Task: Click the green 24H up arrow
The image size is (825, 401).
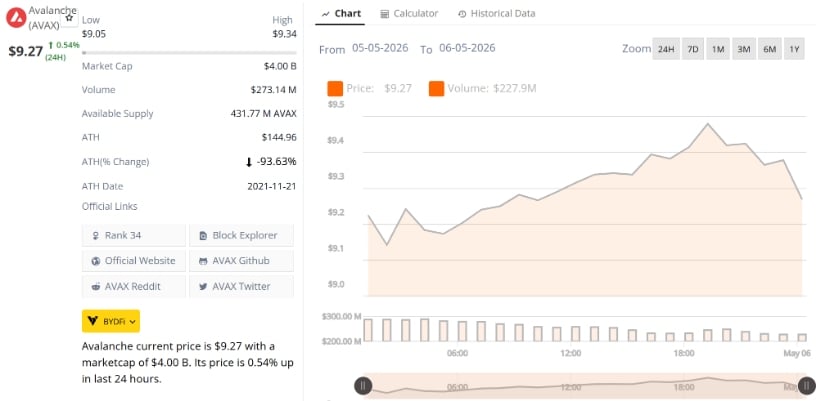Action: tap(51, 45)
